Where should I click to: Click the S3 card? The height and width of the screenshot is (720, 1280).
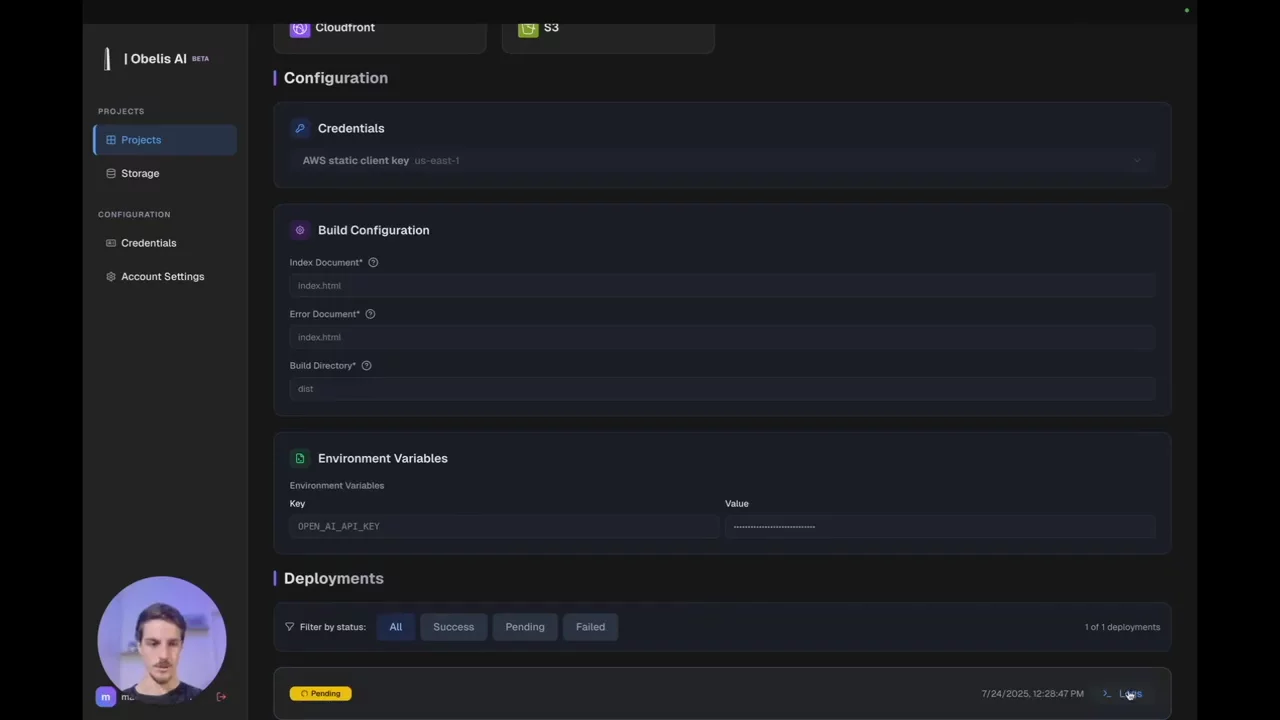pos(608,36)
